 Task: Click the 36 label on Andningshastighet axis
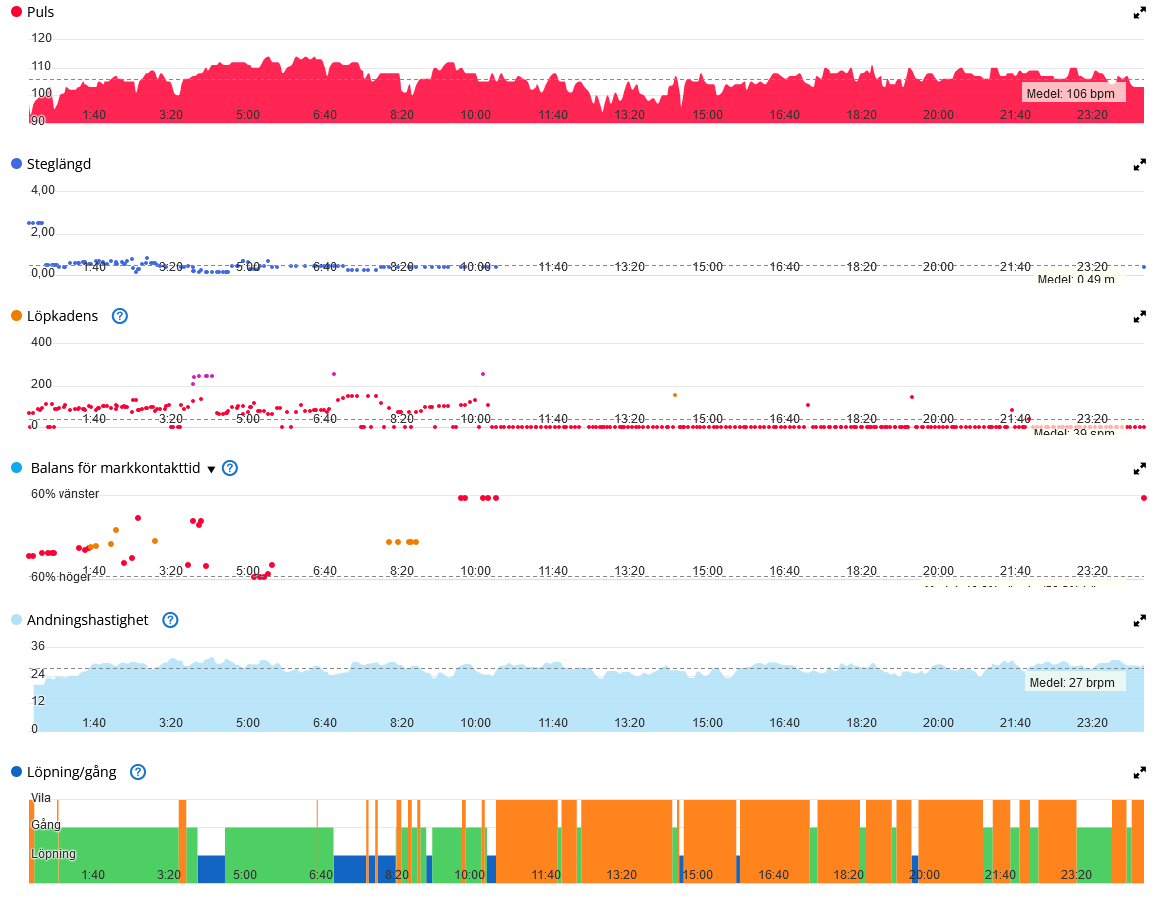38,646
